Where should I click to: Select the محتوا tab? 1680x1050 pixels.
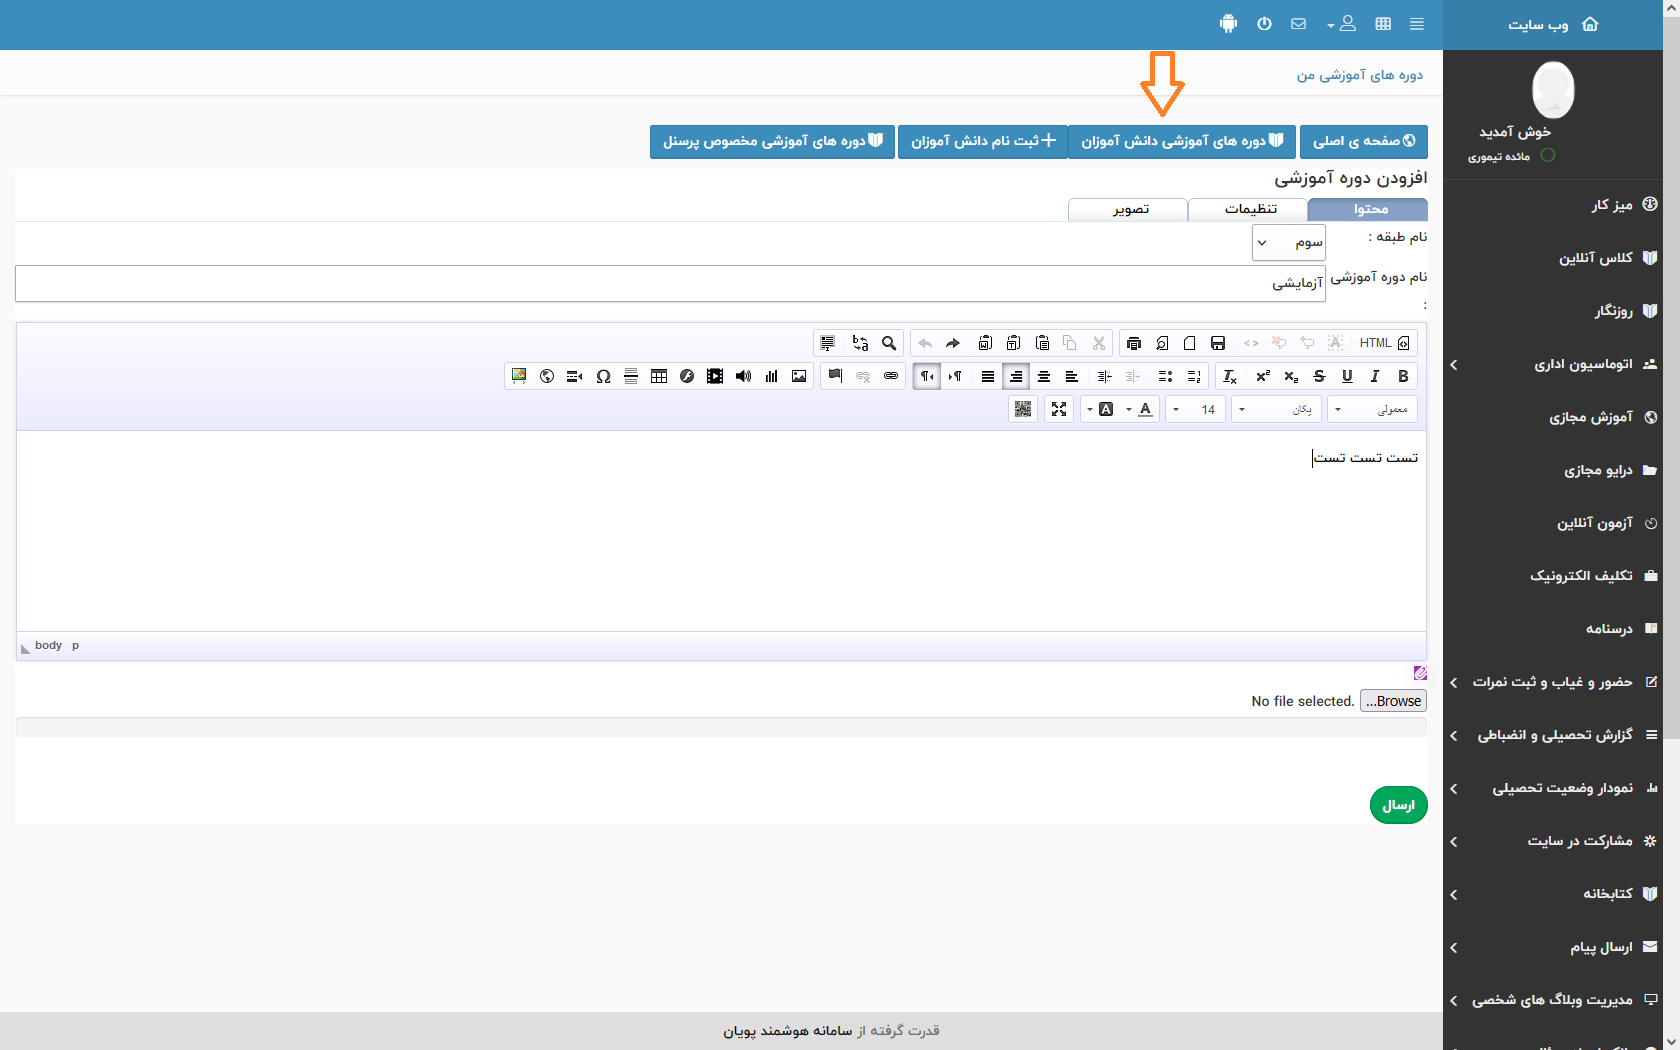[1368, 209]
